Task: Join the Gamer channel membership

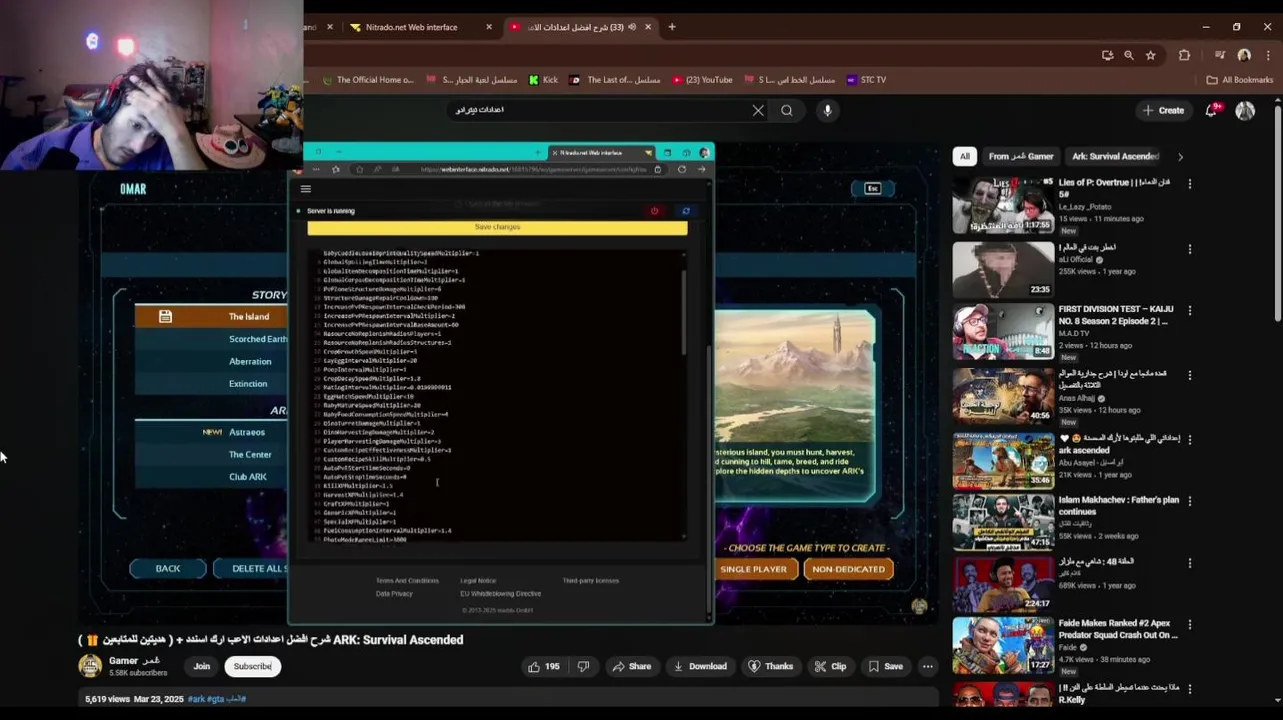Action: point(202,666)
